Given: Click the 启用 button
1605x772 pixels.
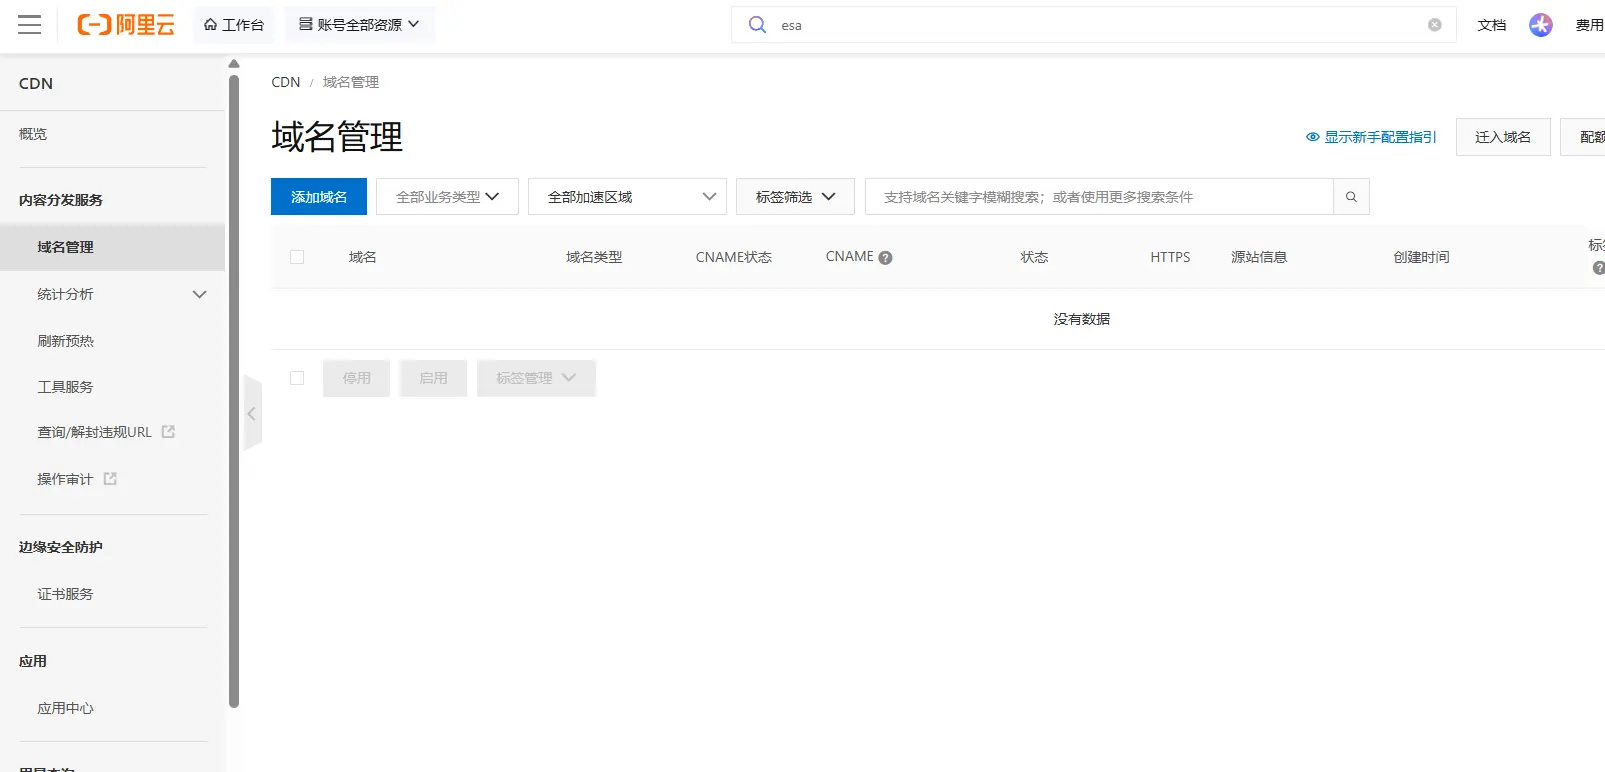Looking at the screenshot, I should (x=433, y=378).
